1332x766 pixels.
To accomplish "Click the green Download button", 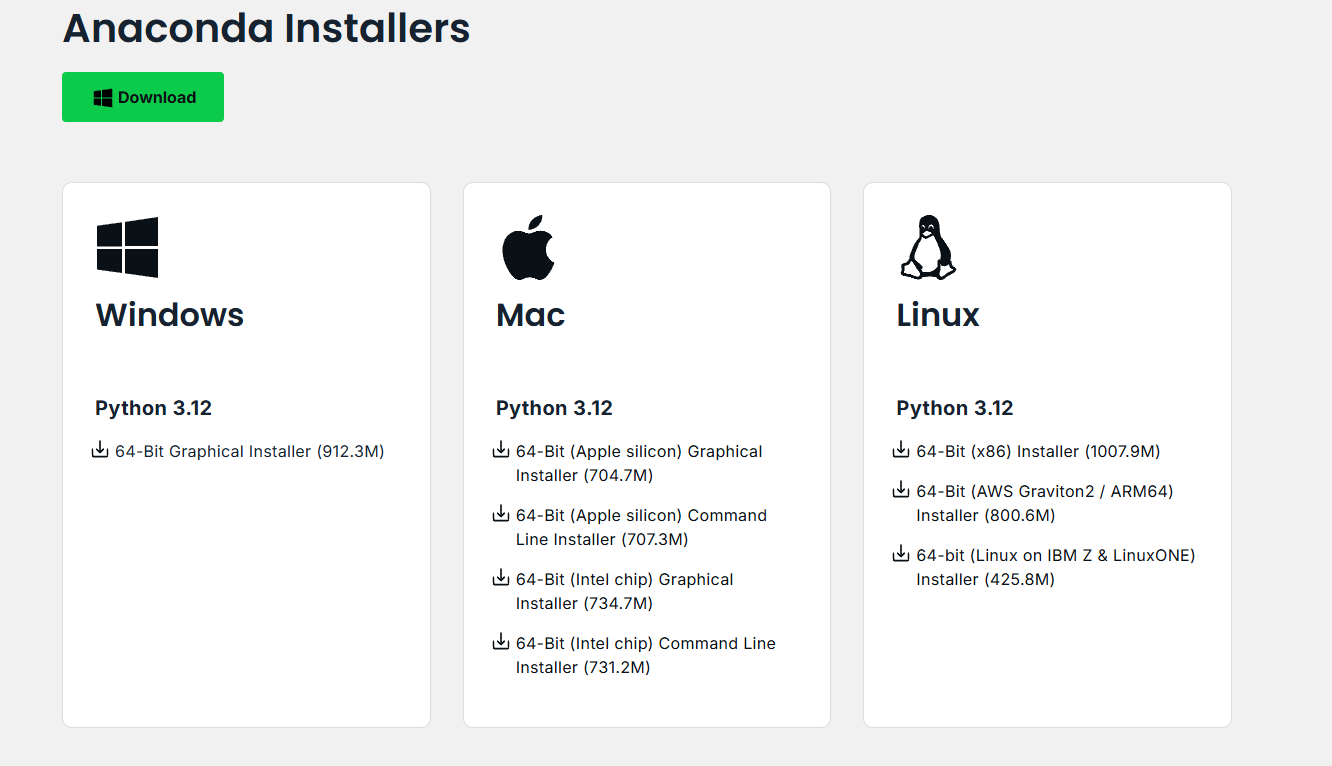I will 143,97.
